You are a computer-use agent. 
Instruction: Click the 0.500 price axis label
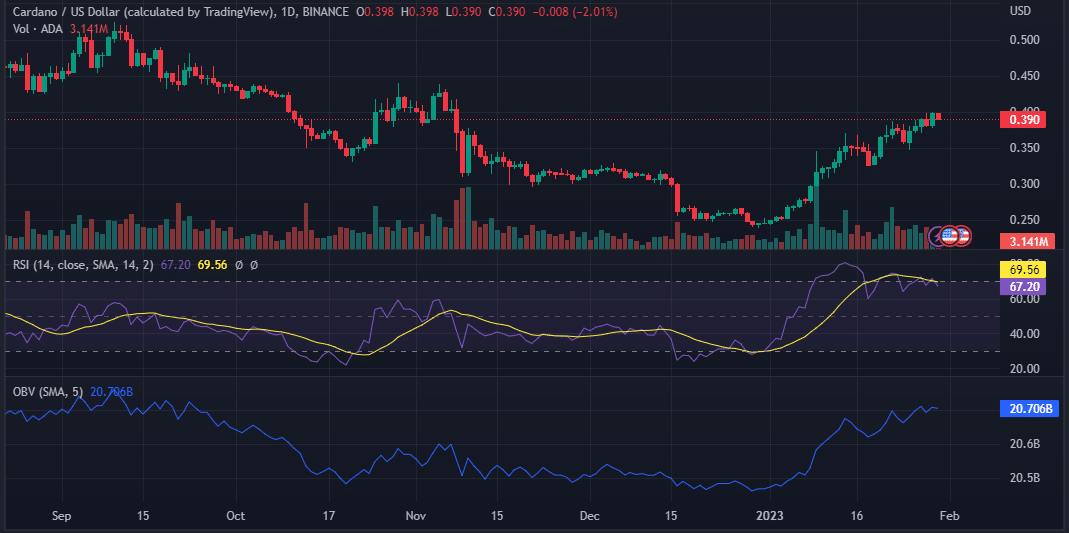[1024, 40]
